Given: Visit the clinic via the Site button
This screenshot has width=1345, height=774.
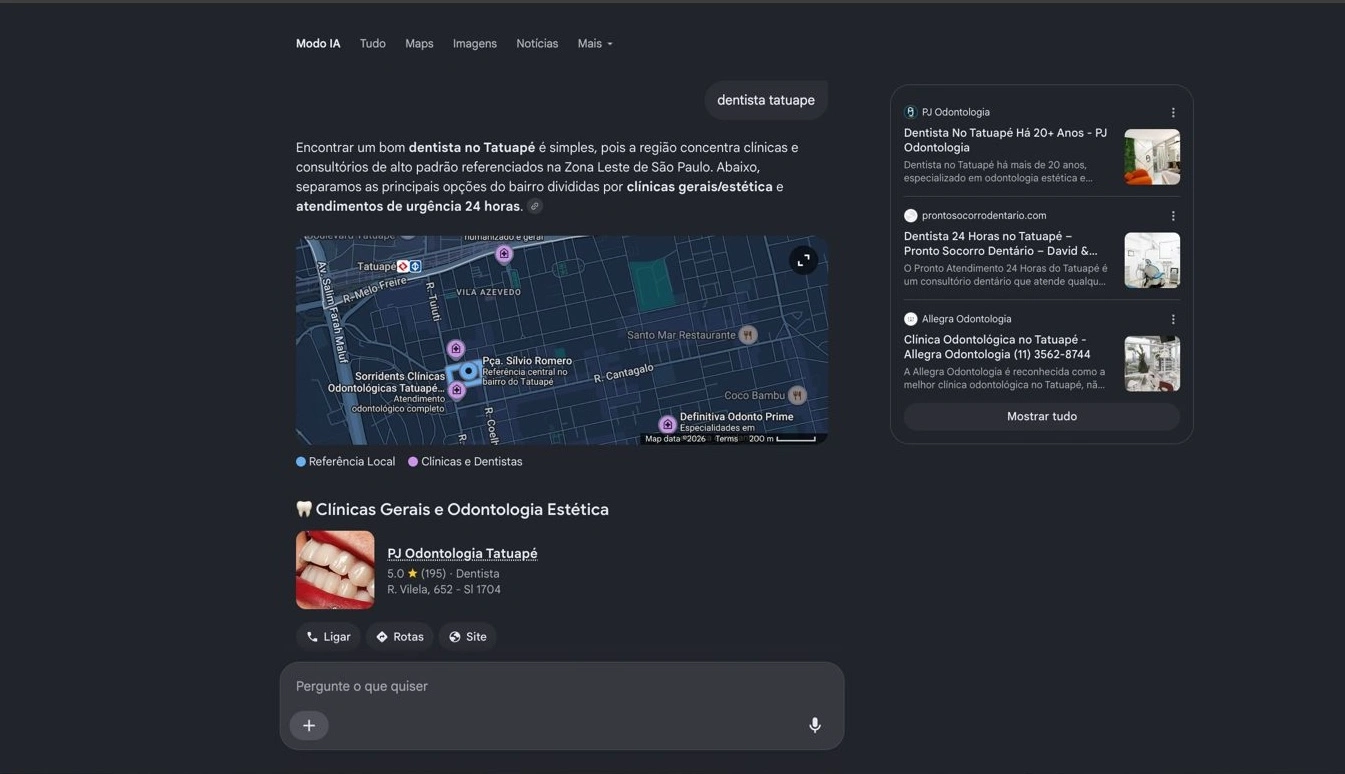Looking at the screenshot, I should pyautogui.click(x=467, y=637).
